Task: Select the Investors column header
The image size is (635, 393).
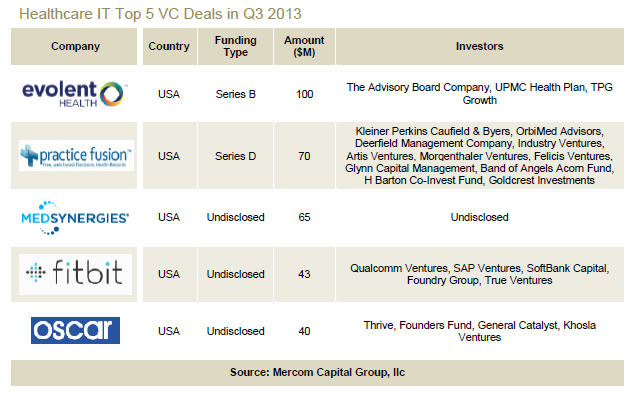Action: (479, 46)
